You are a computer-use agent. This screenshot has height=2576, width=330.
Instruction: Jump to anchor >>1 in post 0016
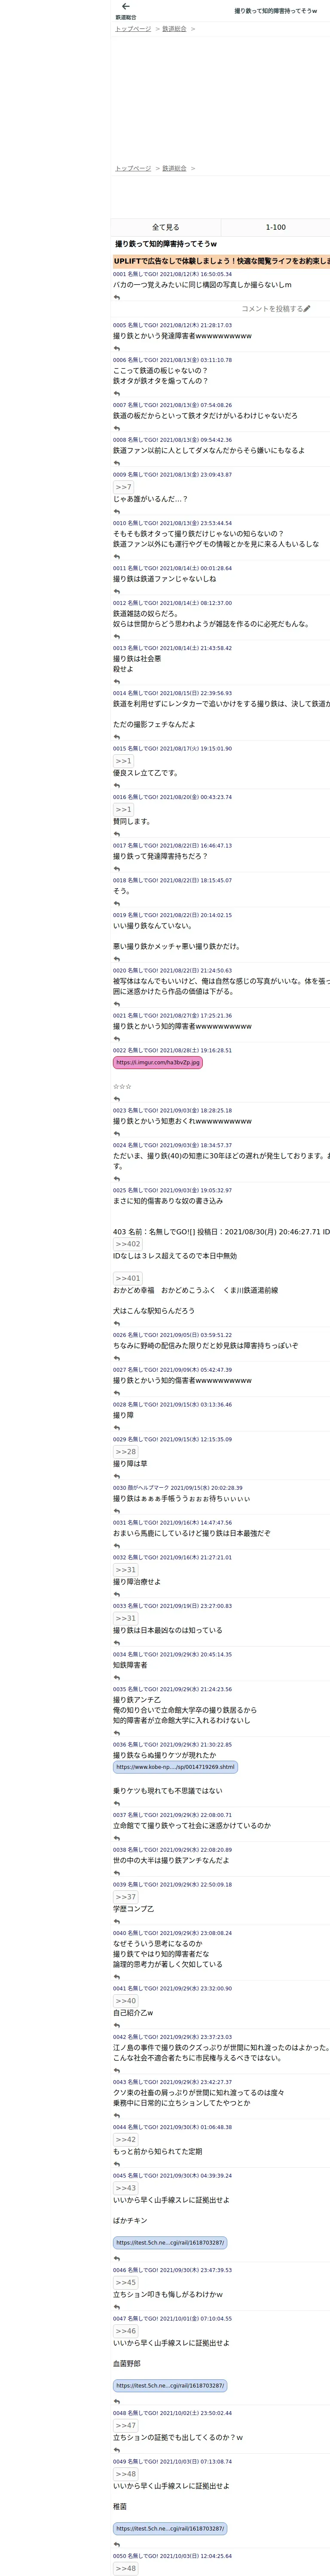pos(123,809)
